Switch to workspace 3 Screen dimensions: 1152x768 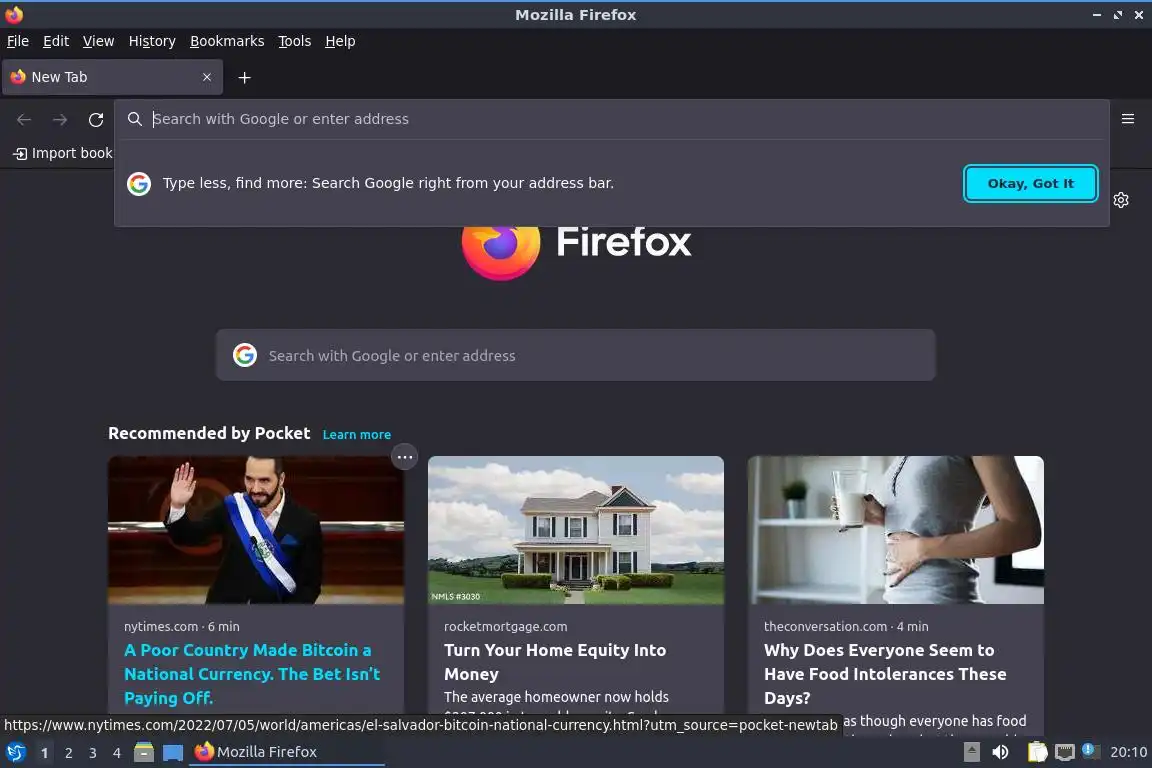tap(93, 753)
